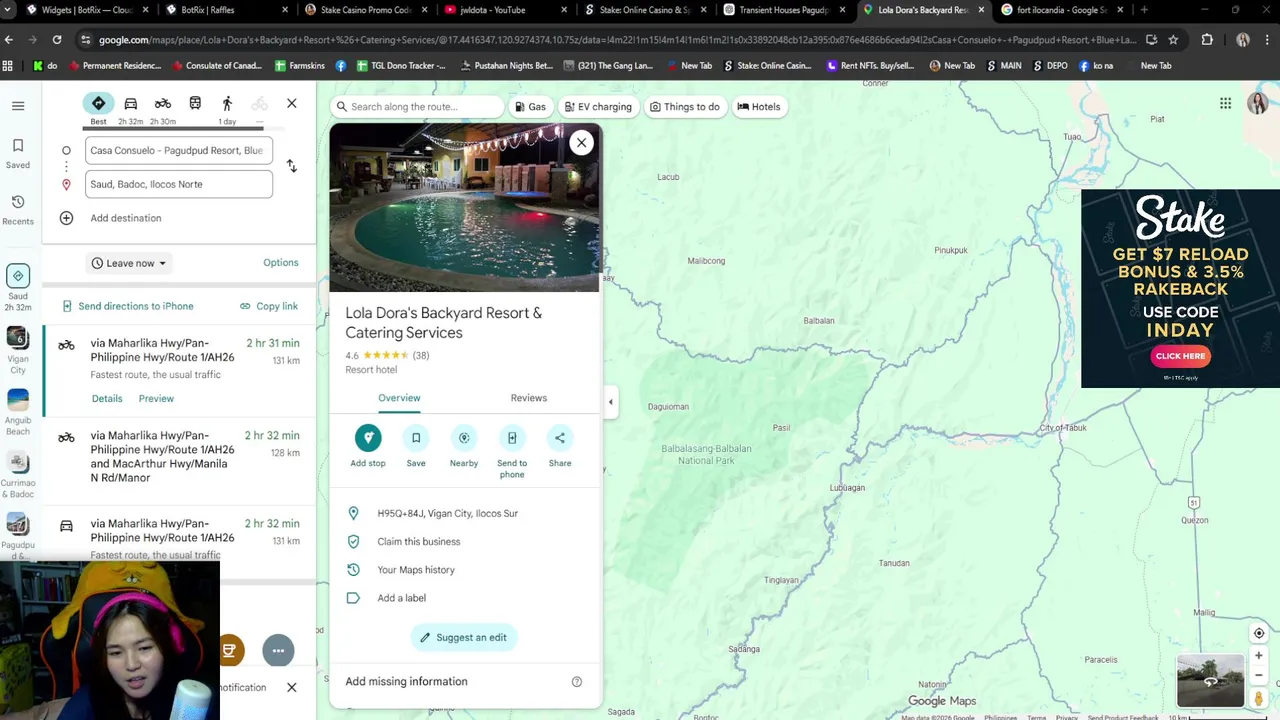Bookmark this page star
This screenshot has height=720, width=1280.
(x=1173, y=40)
